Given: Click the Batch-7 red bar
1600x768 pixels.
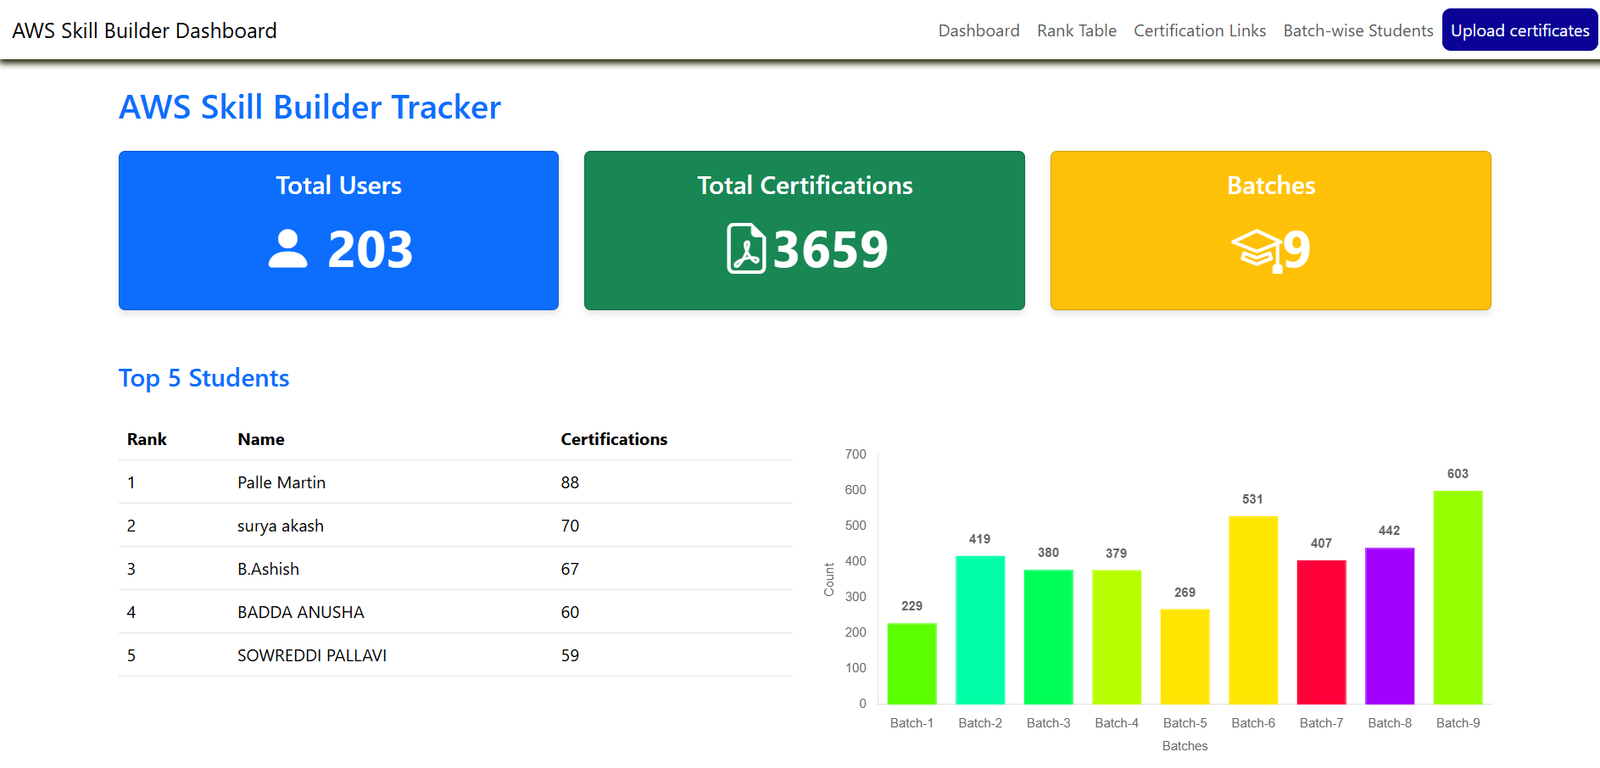Looking at the screenshot, I should pos(1321,632).
